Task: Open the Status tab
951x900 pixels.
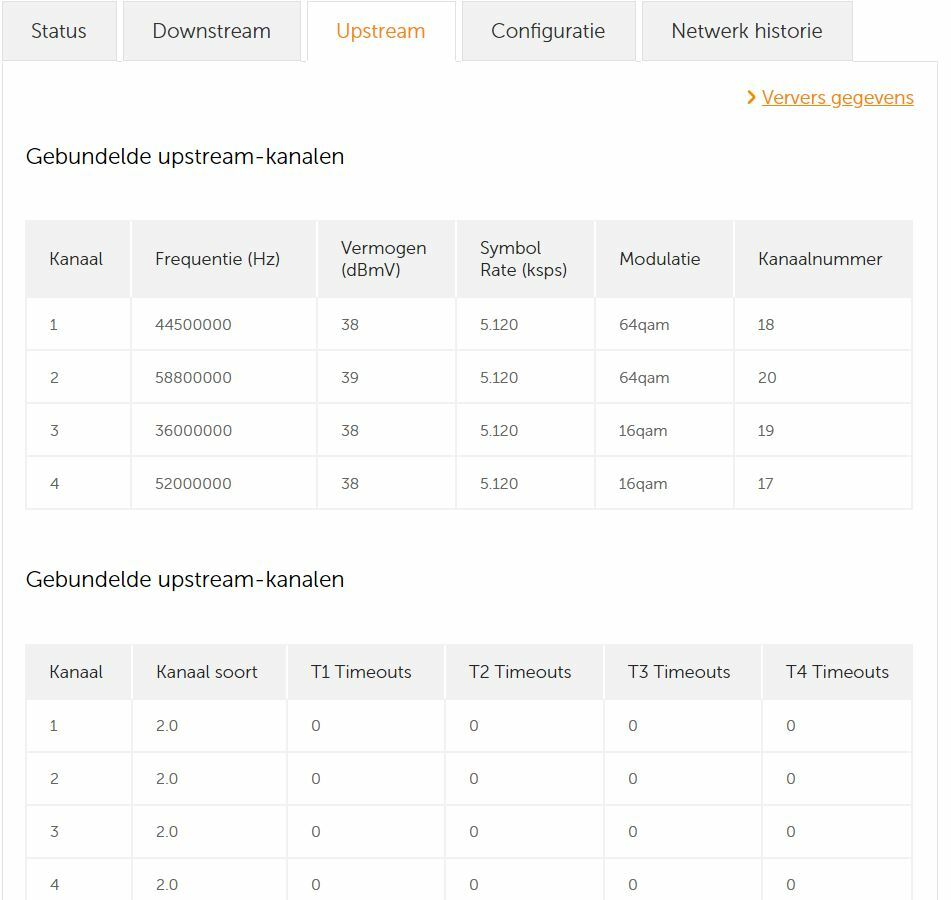Action: click(59, 31)
